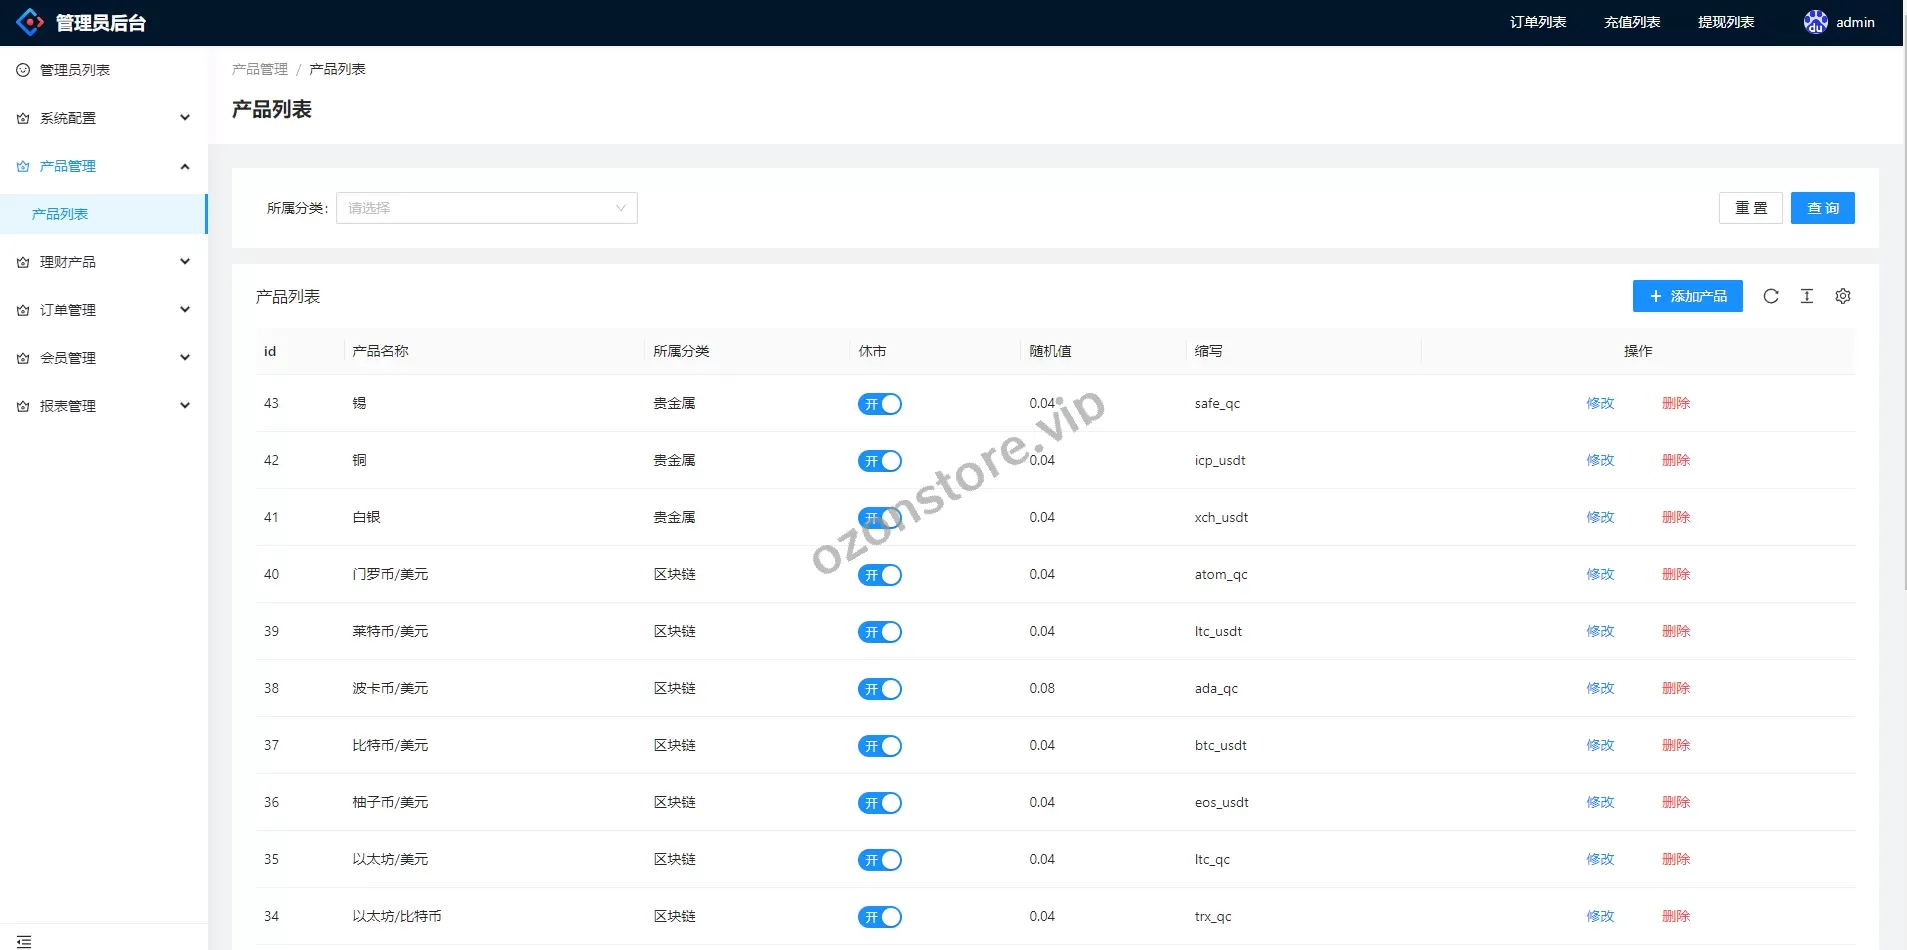Click the page vertical scrollbar
The width and height of the screenshot is (1907, 950).
tap(1903, 300)
